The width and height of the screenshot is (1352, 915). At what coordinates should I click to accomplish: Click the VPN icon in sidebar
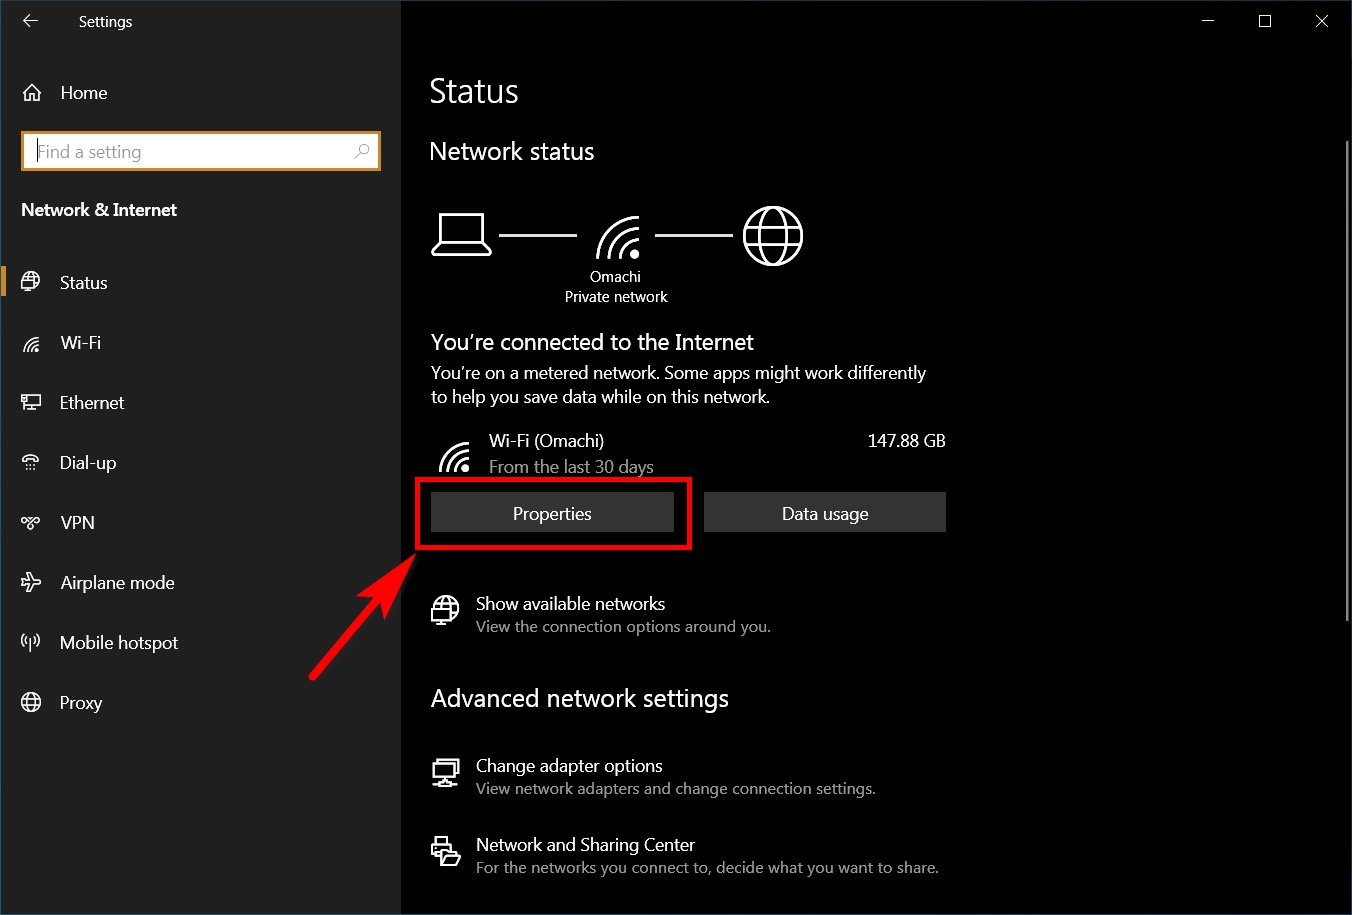[x=31, y=522]
